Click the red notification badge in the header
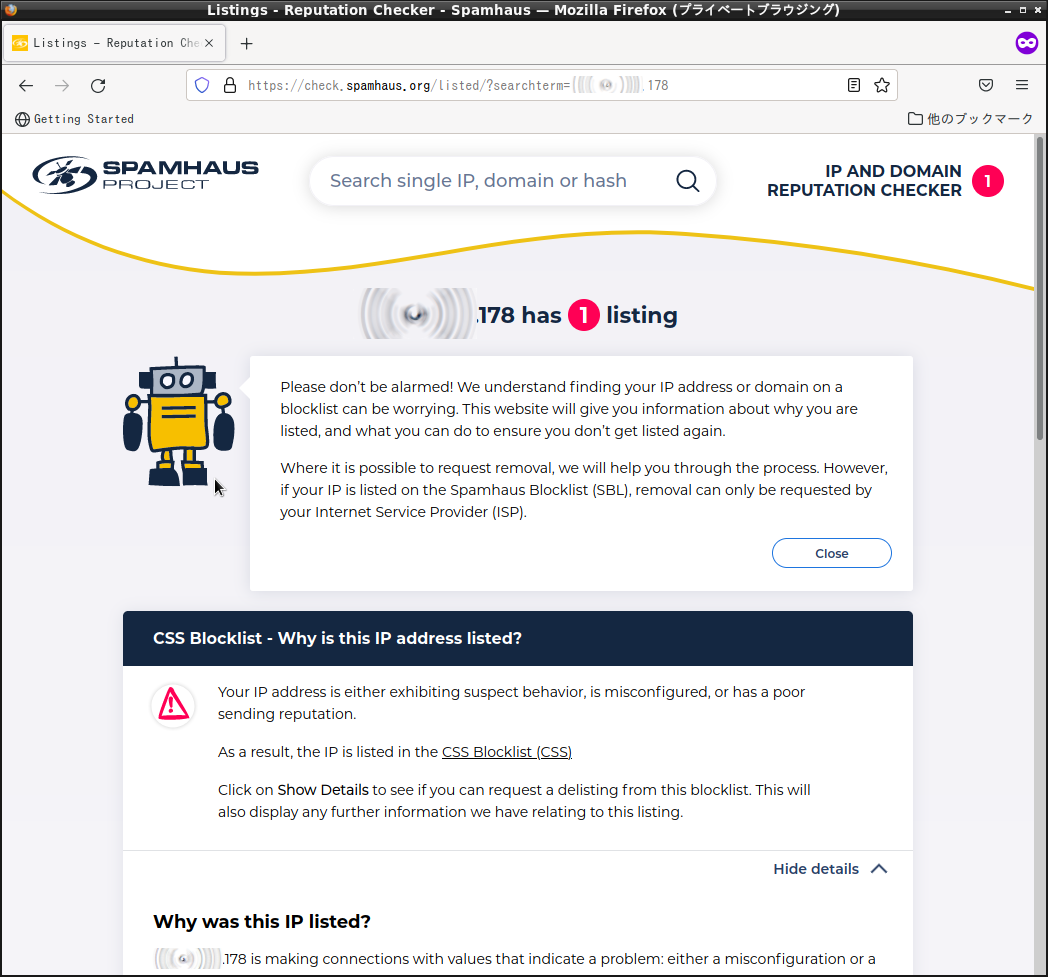Screen dimensions: 1048x977 click(988, 181)
